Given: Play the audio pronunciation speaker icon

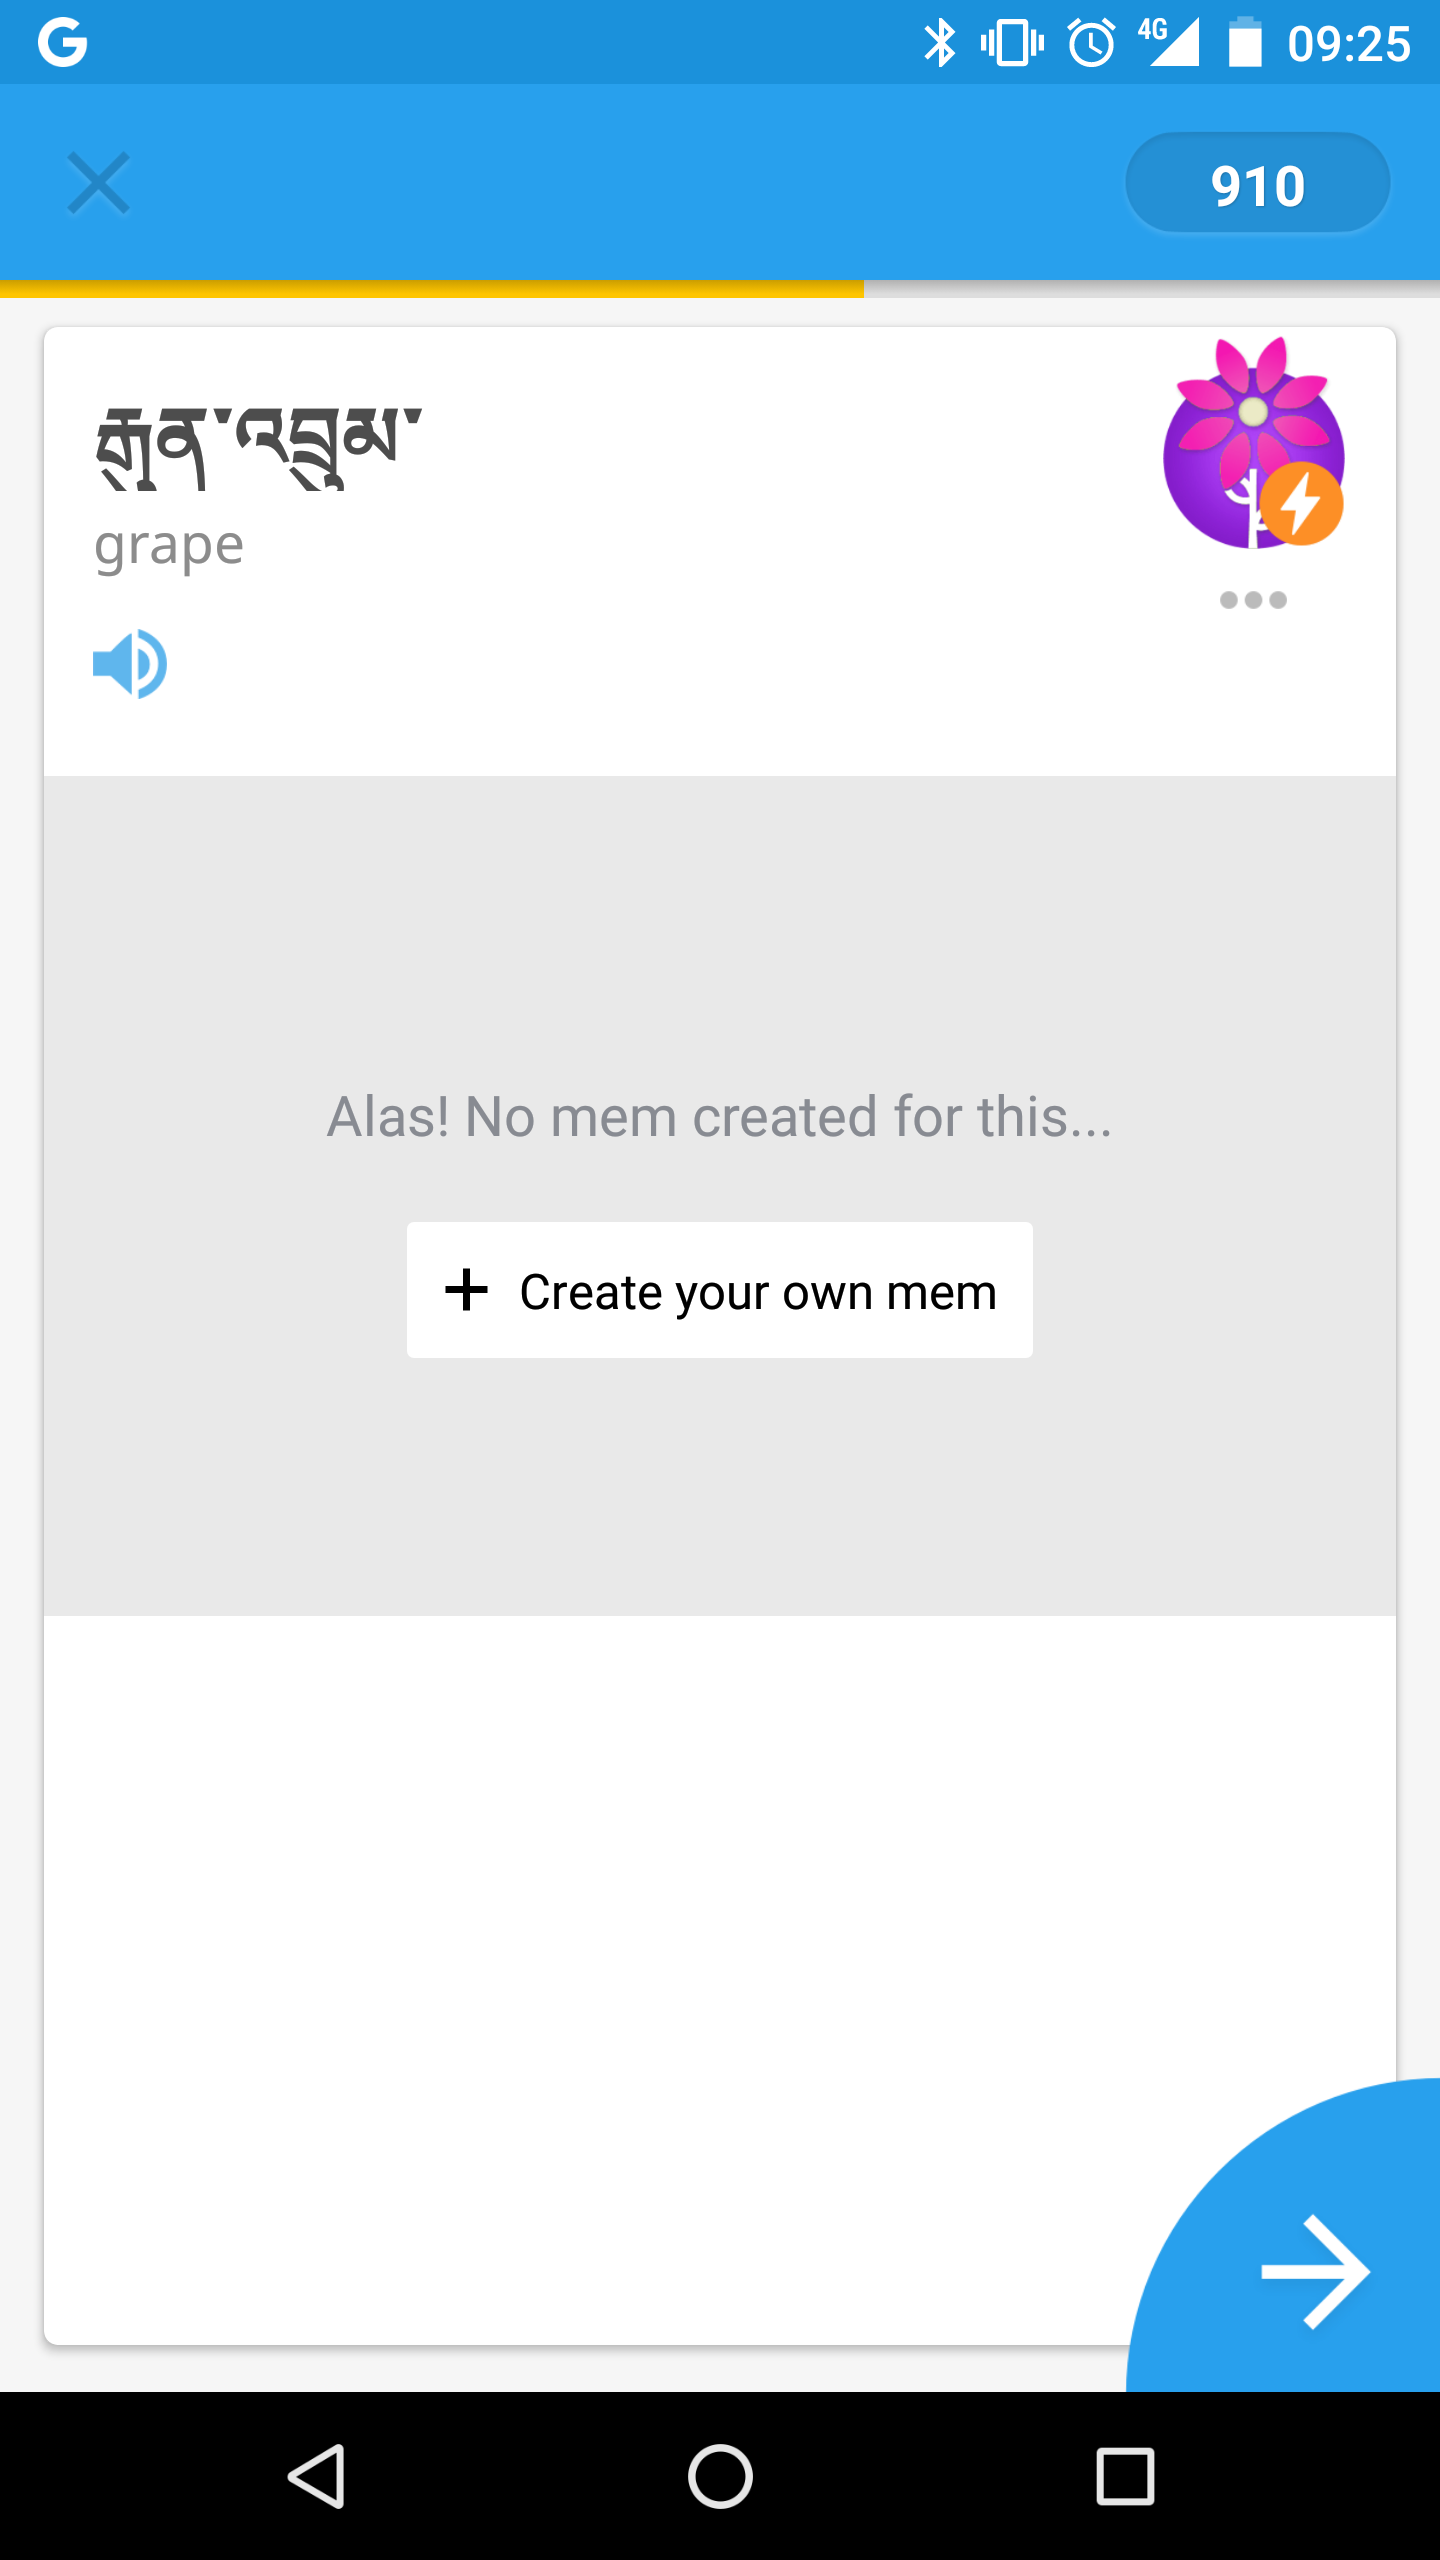Looking at the screenshot, I should 130,664.
